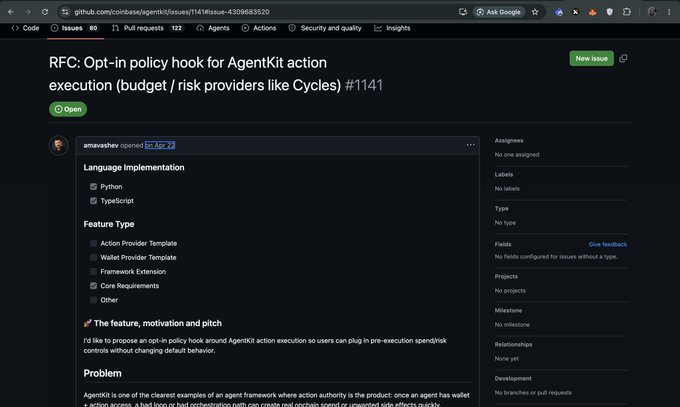680x407 pixels.
Task: Toggle Action Provider Template checkbox
Action: pos(93,243)
